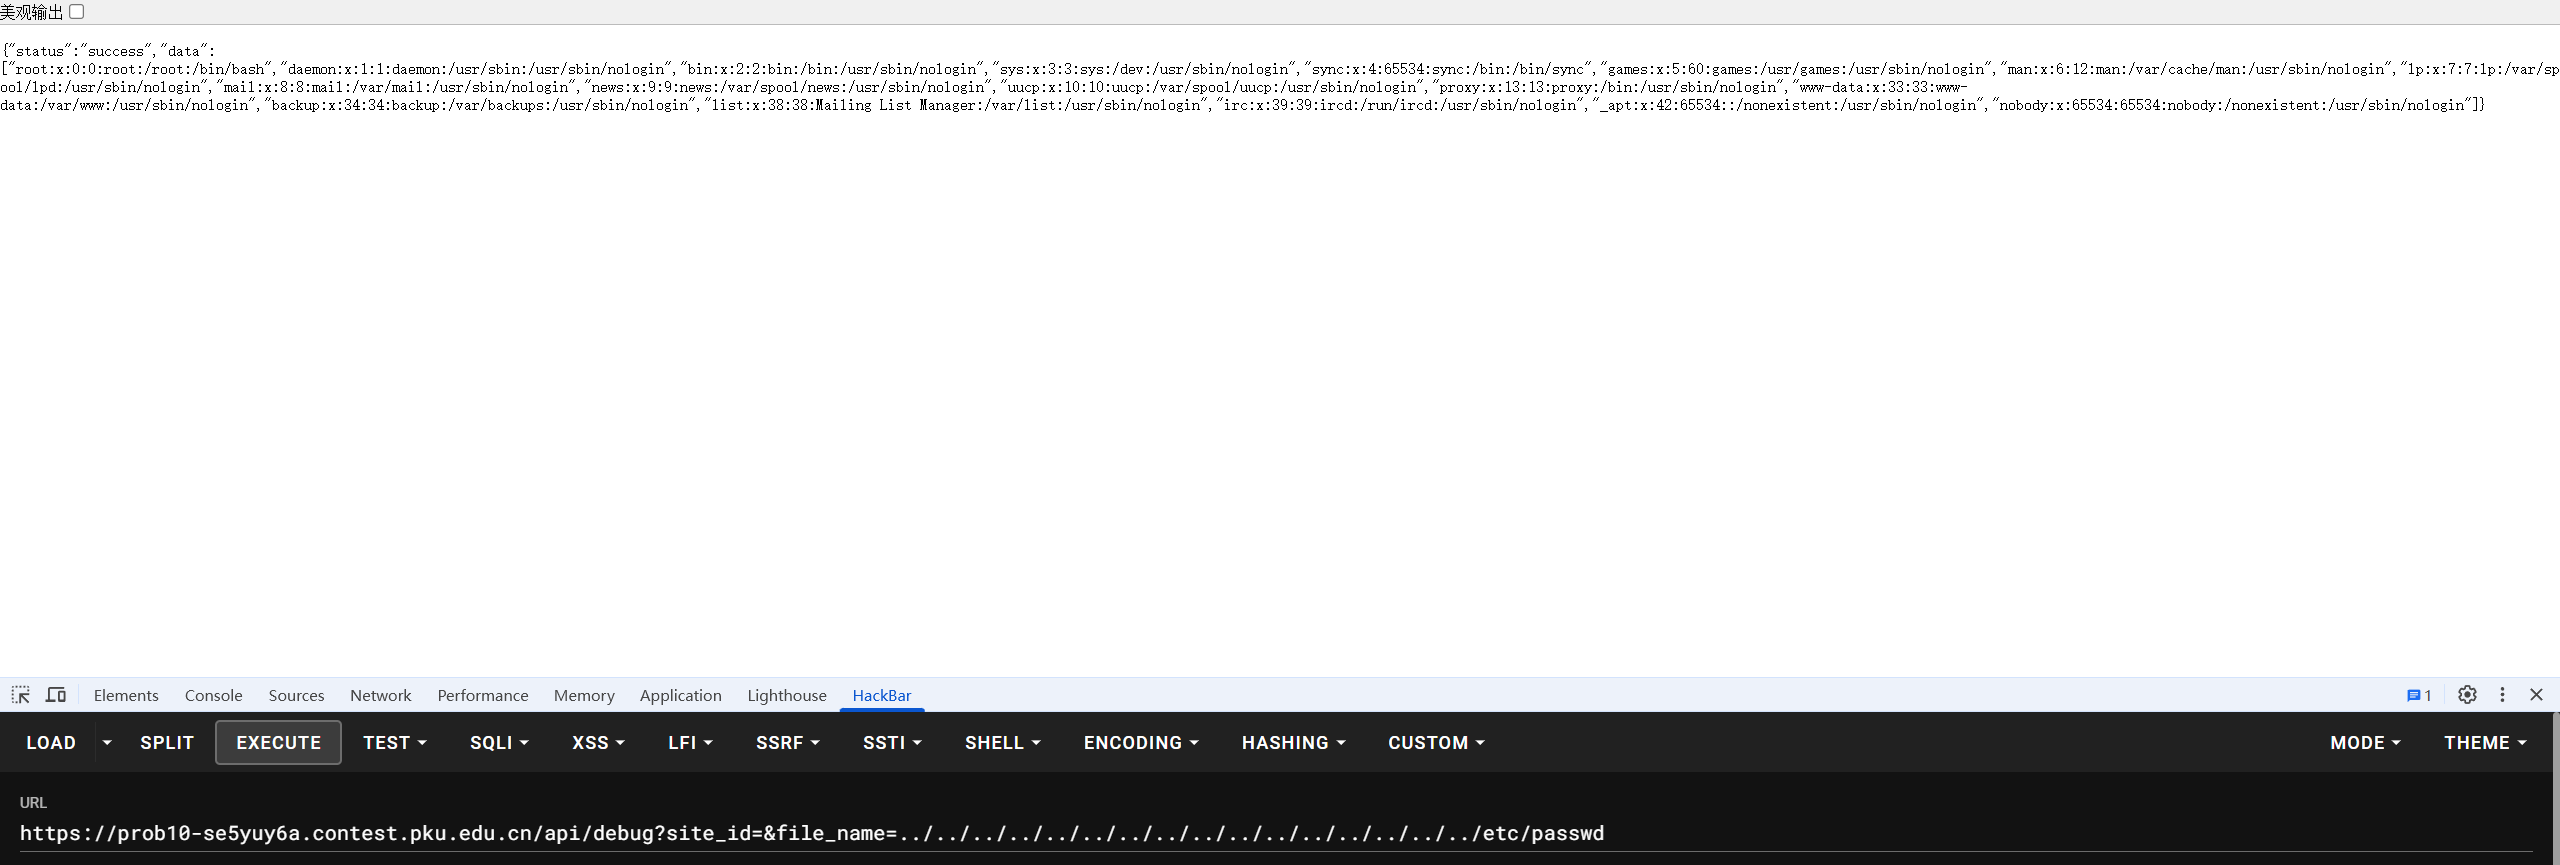Enable the 美观输出 pretty print checkbox
2560x865 pixels.
pyautogui.click(x=77, y=12)
